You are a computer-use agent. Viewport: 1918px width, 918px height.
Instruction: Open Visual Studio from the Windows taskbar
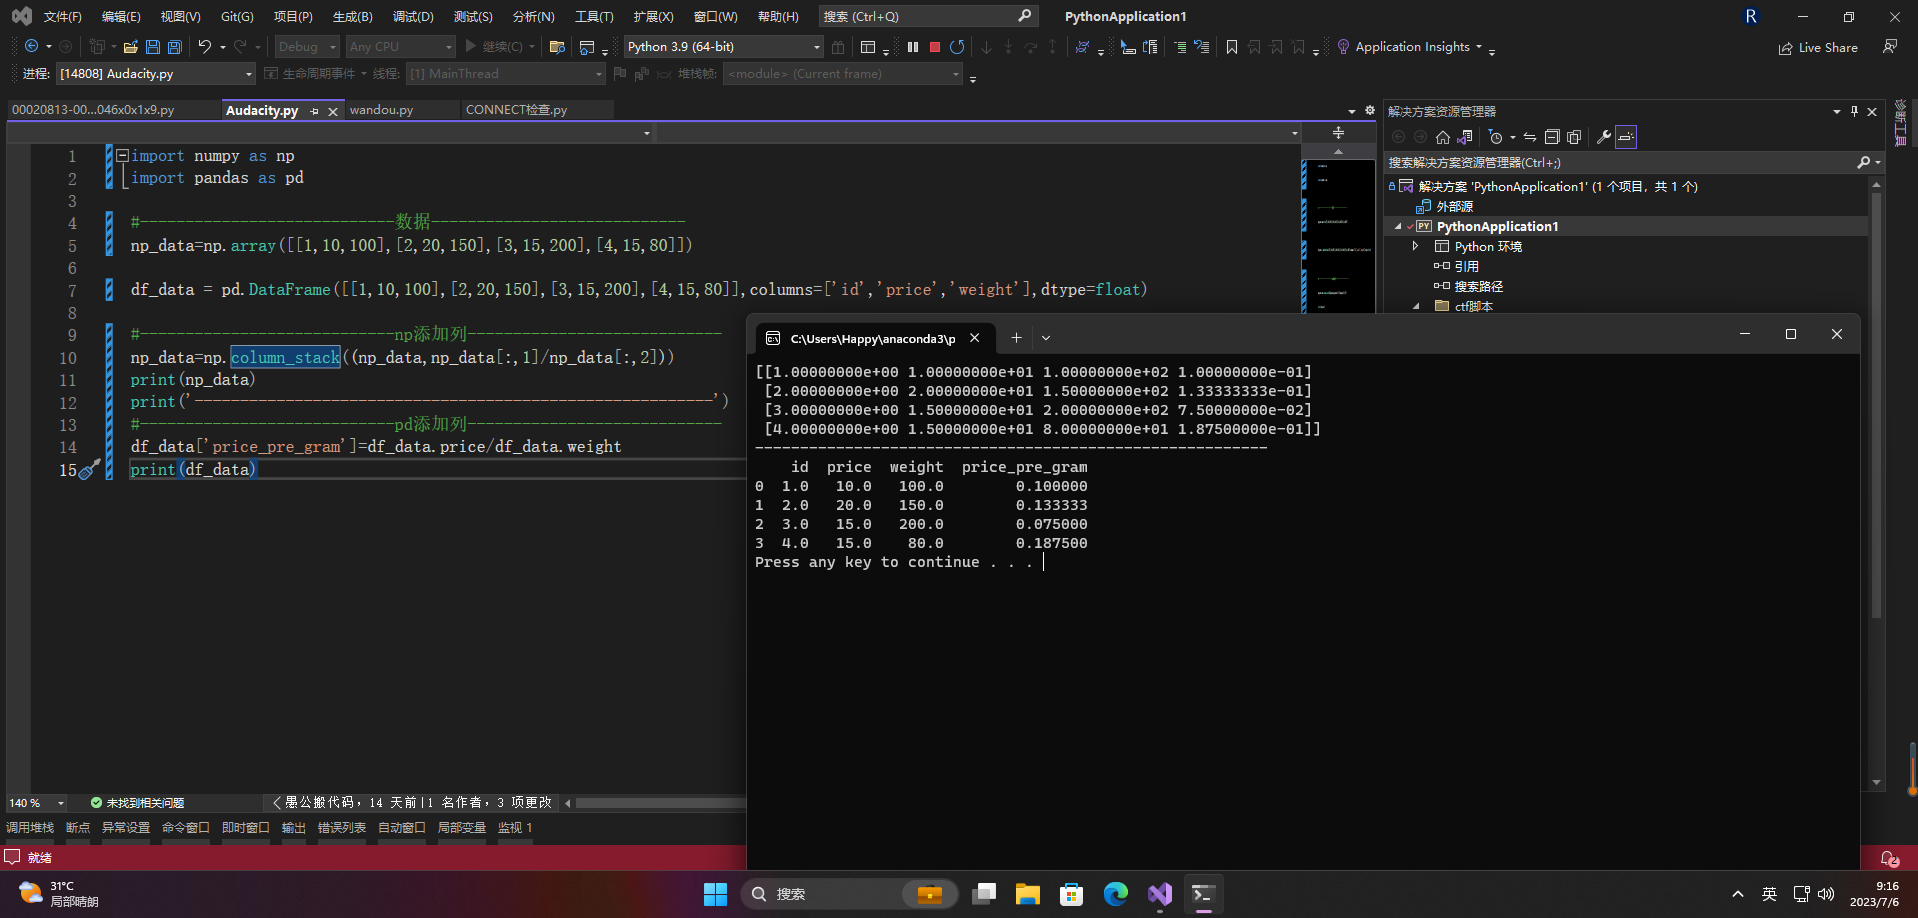pos(1159,894)
